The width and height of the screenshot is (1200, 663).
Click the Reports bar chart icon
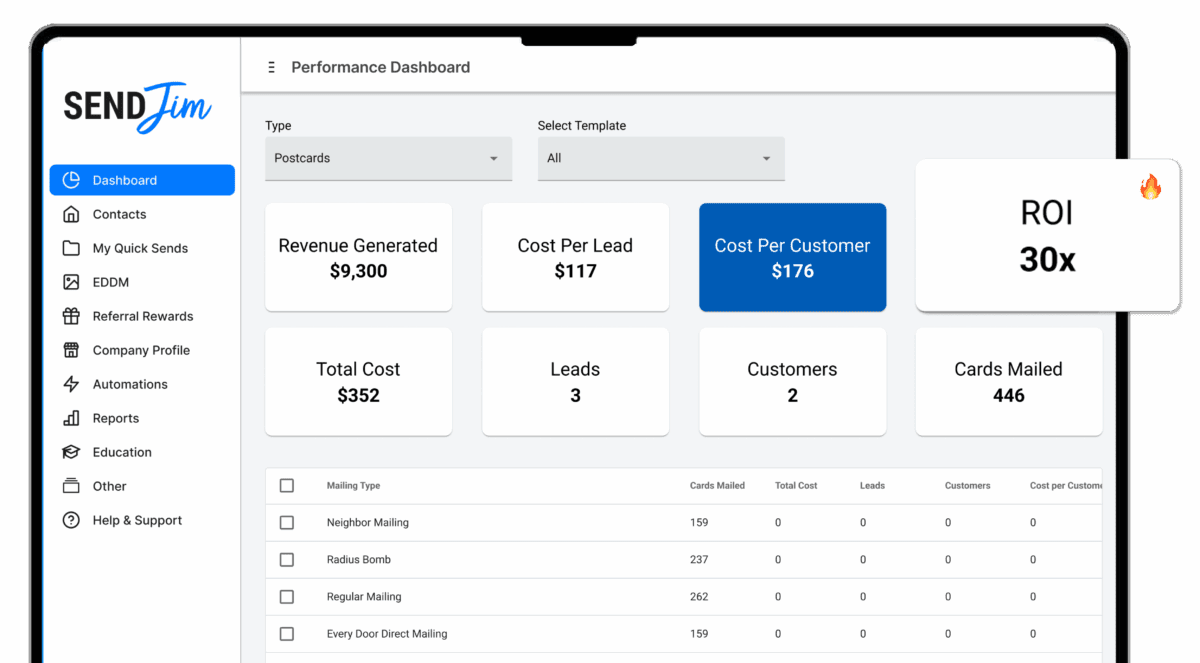(71, 418)
